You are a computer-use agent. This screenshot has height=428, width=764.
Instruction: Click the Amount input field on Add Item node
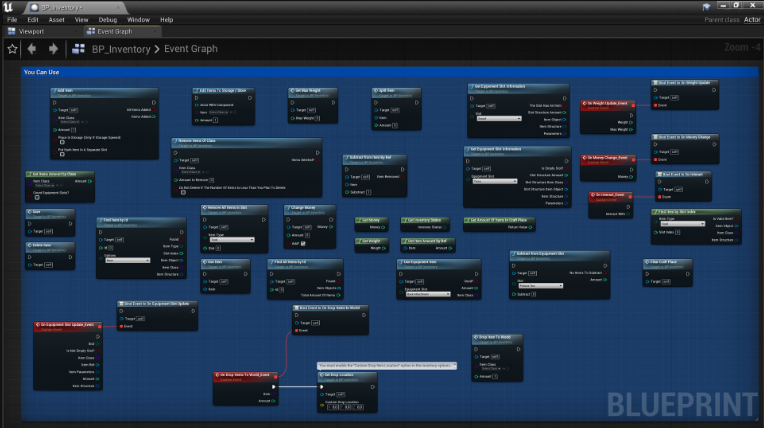[74, 130]
